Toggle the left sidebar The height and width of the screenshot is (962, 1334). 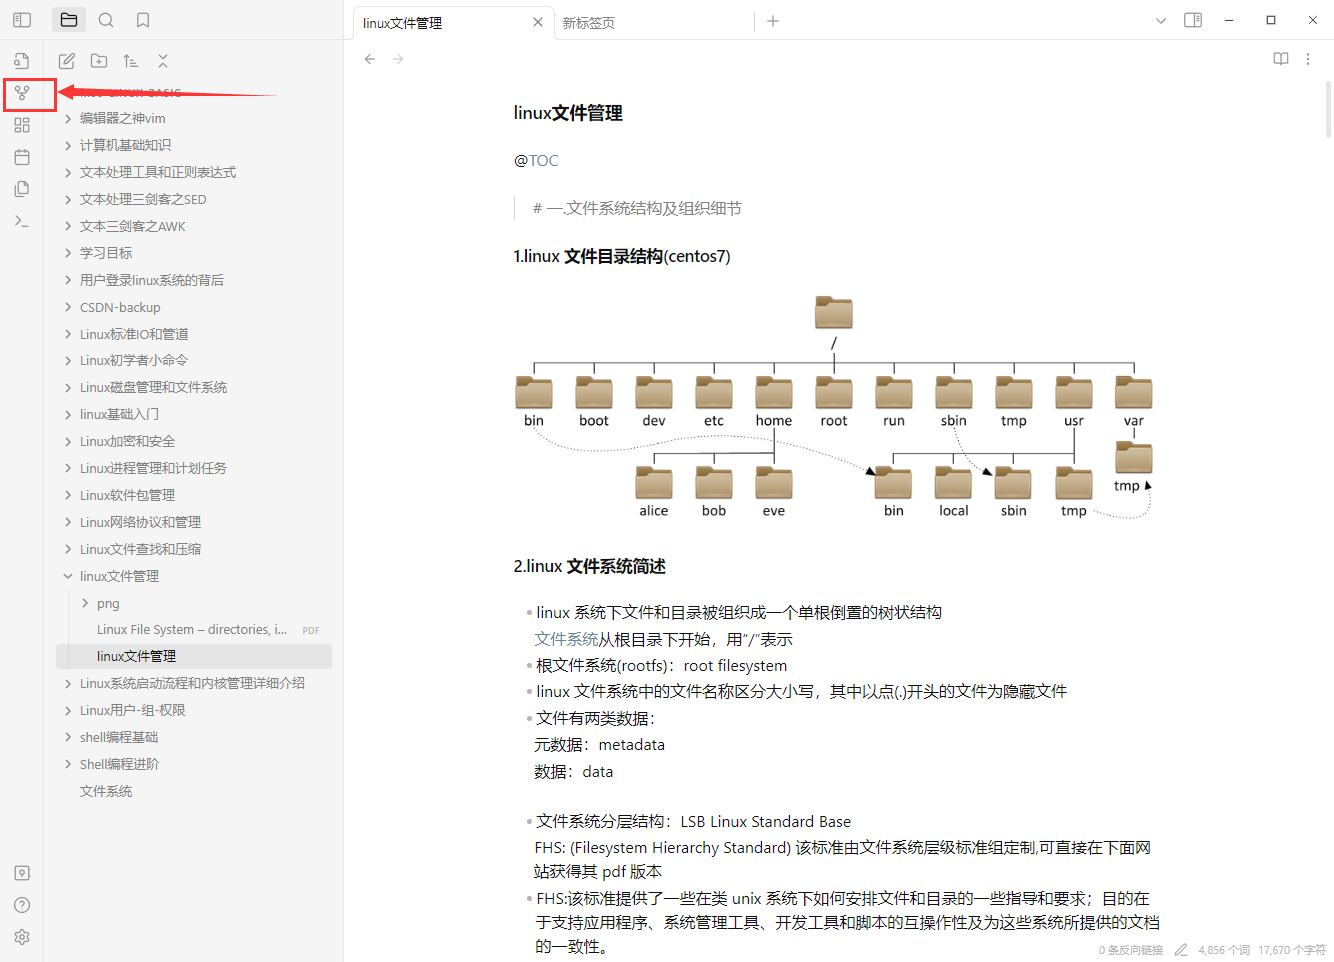22,20
